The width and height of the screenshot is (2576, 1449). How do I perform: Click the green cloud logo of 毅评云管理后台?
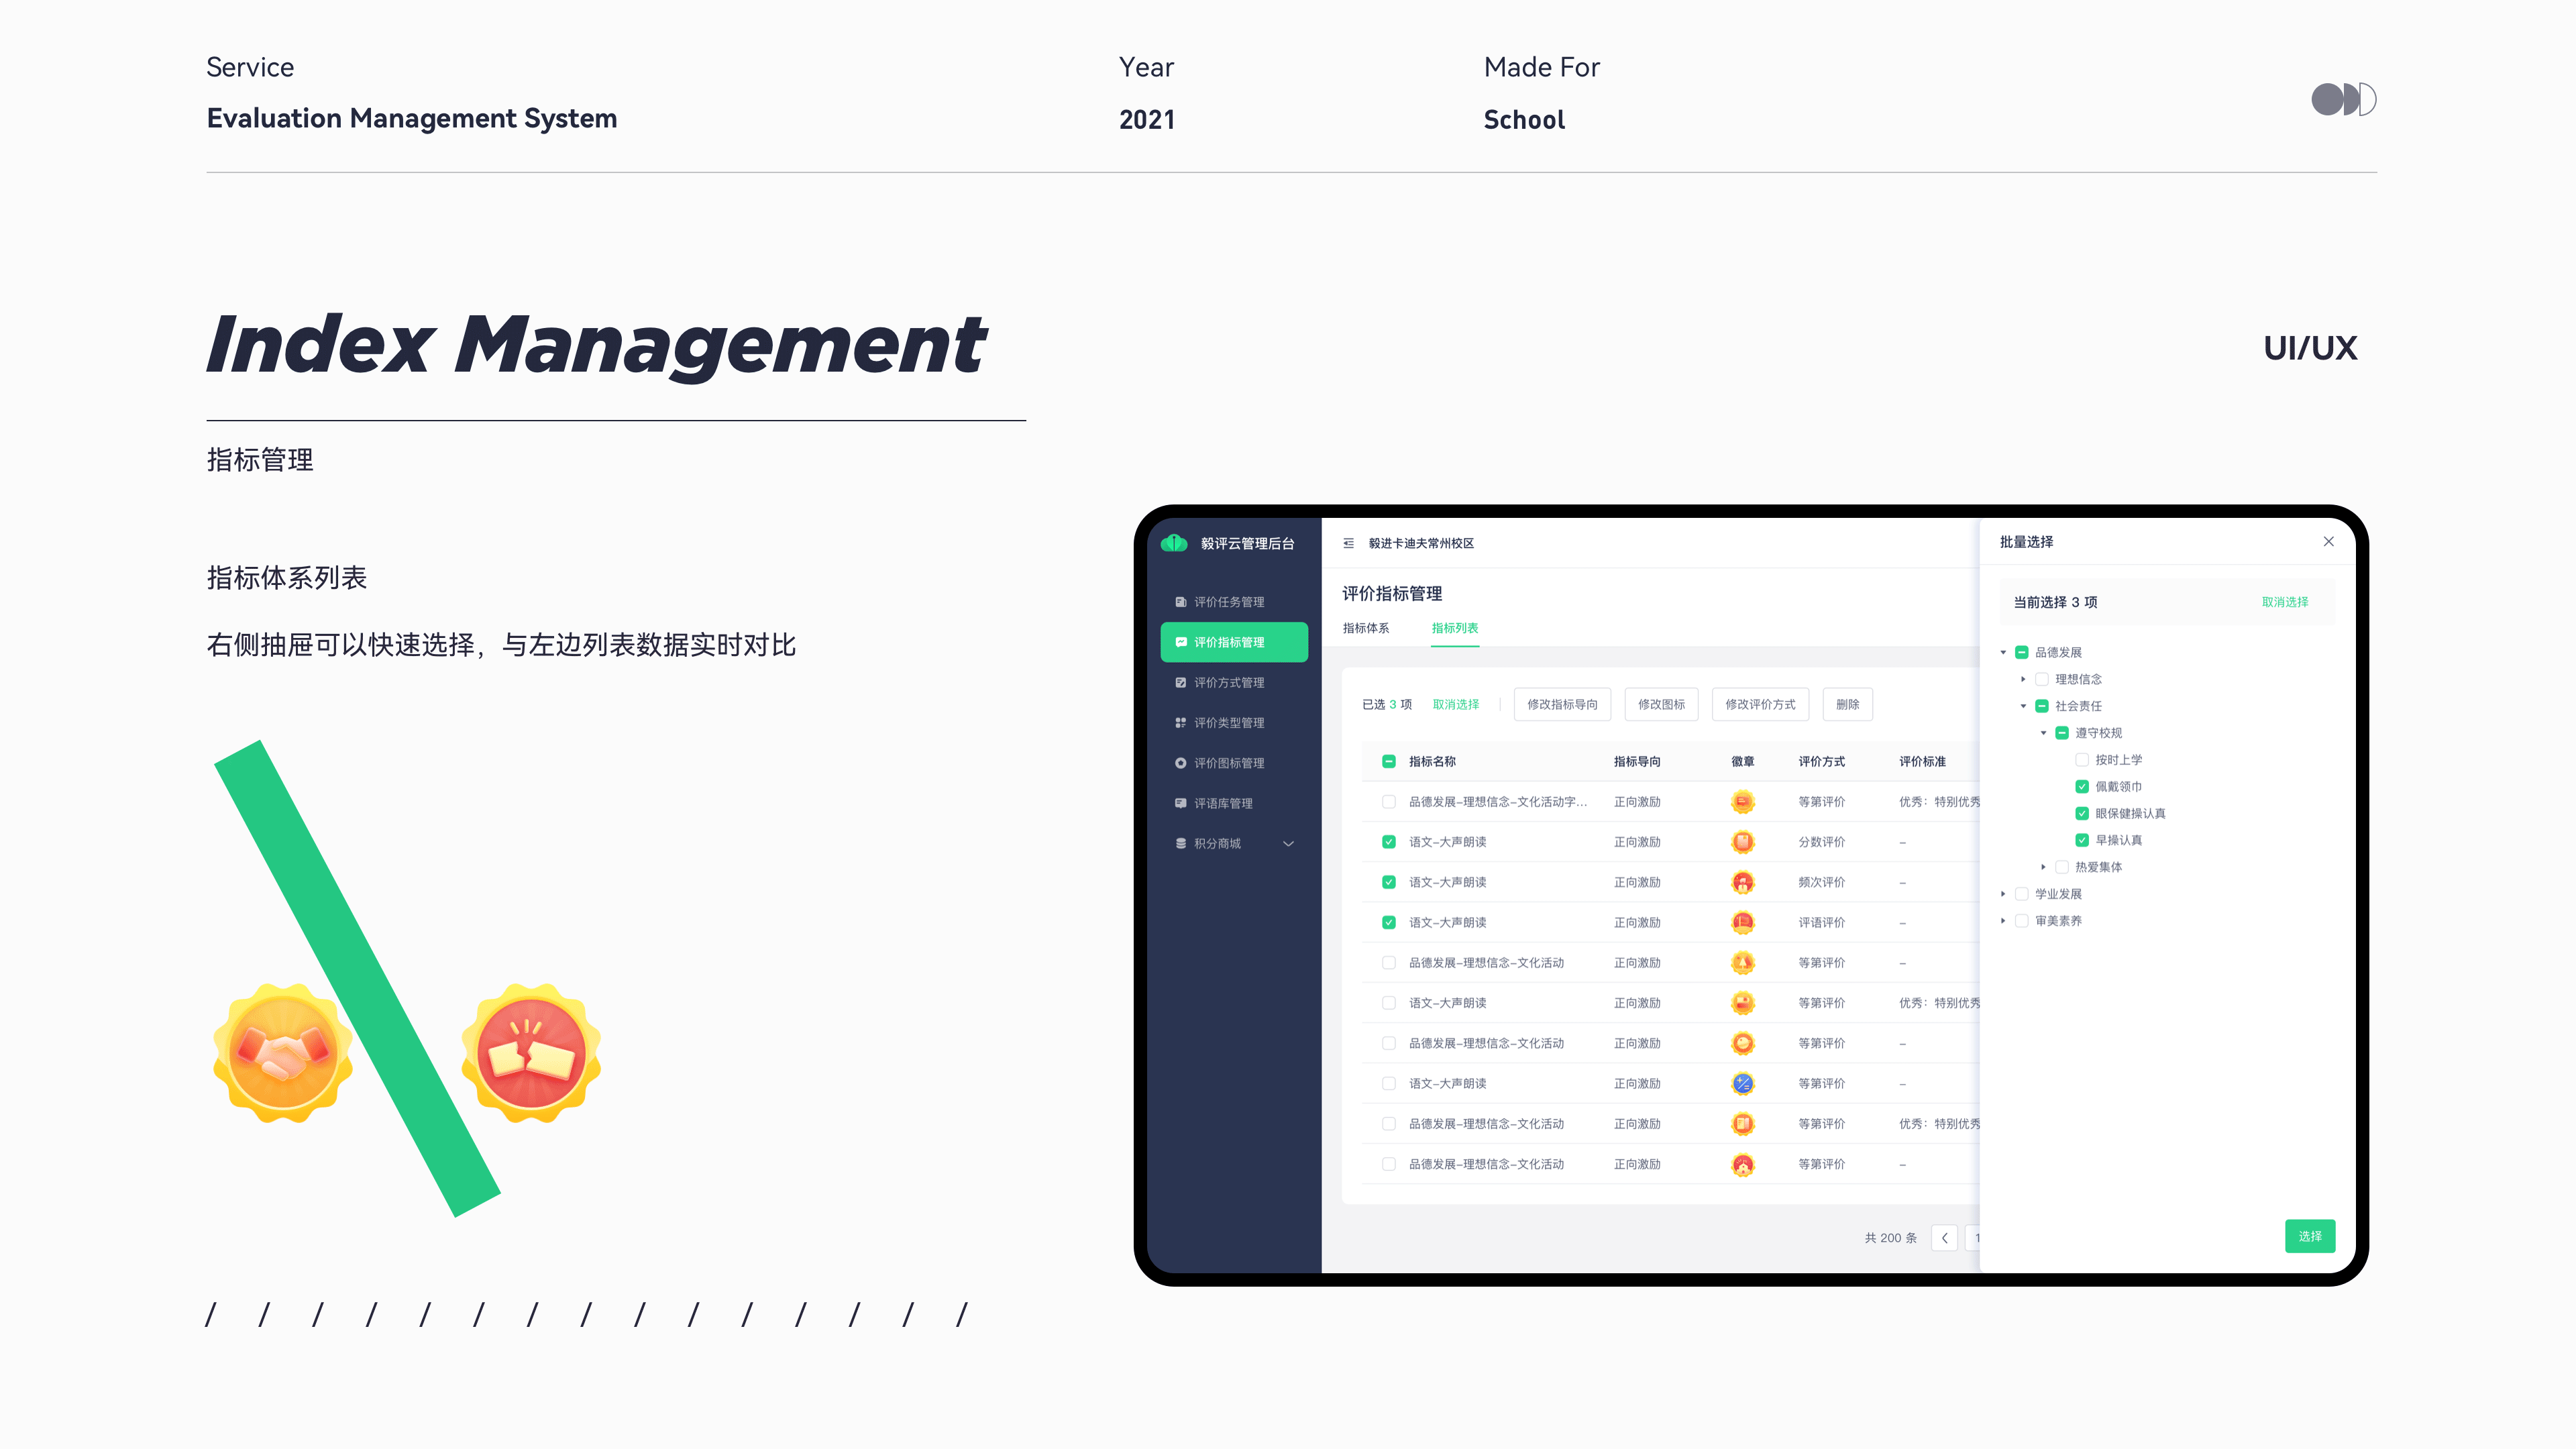(1174, 543)
